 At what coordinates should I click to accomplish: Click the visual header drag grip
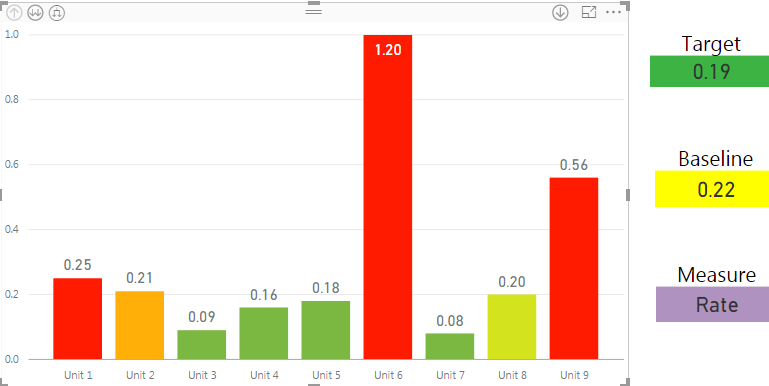tap(313, 11)
